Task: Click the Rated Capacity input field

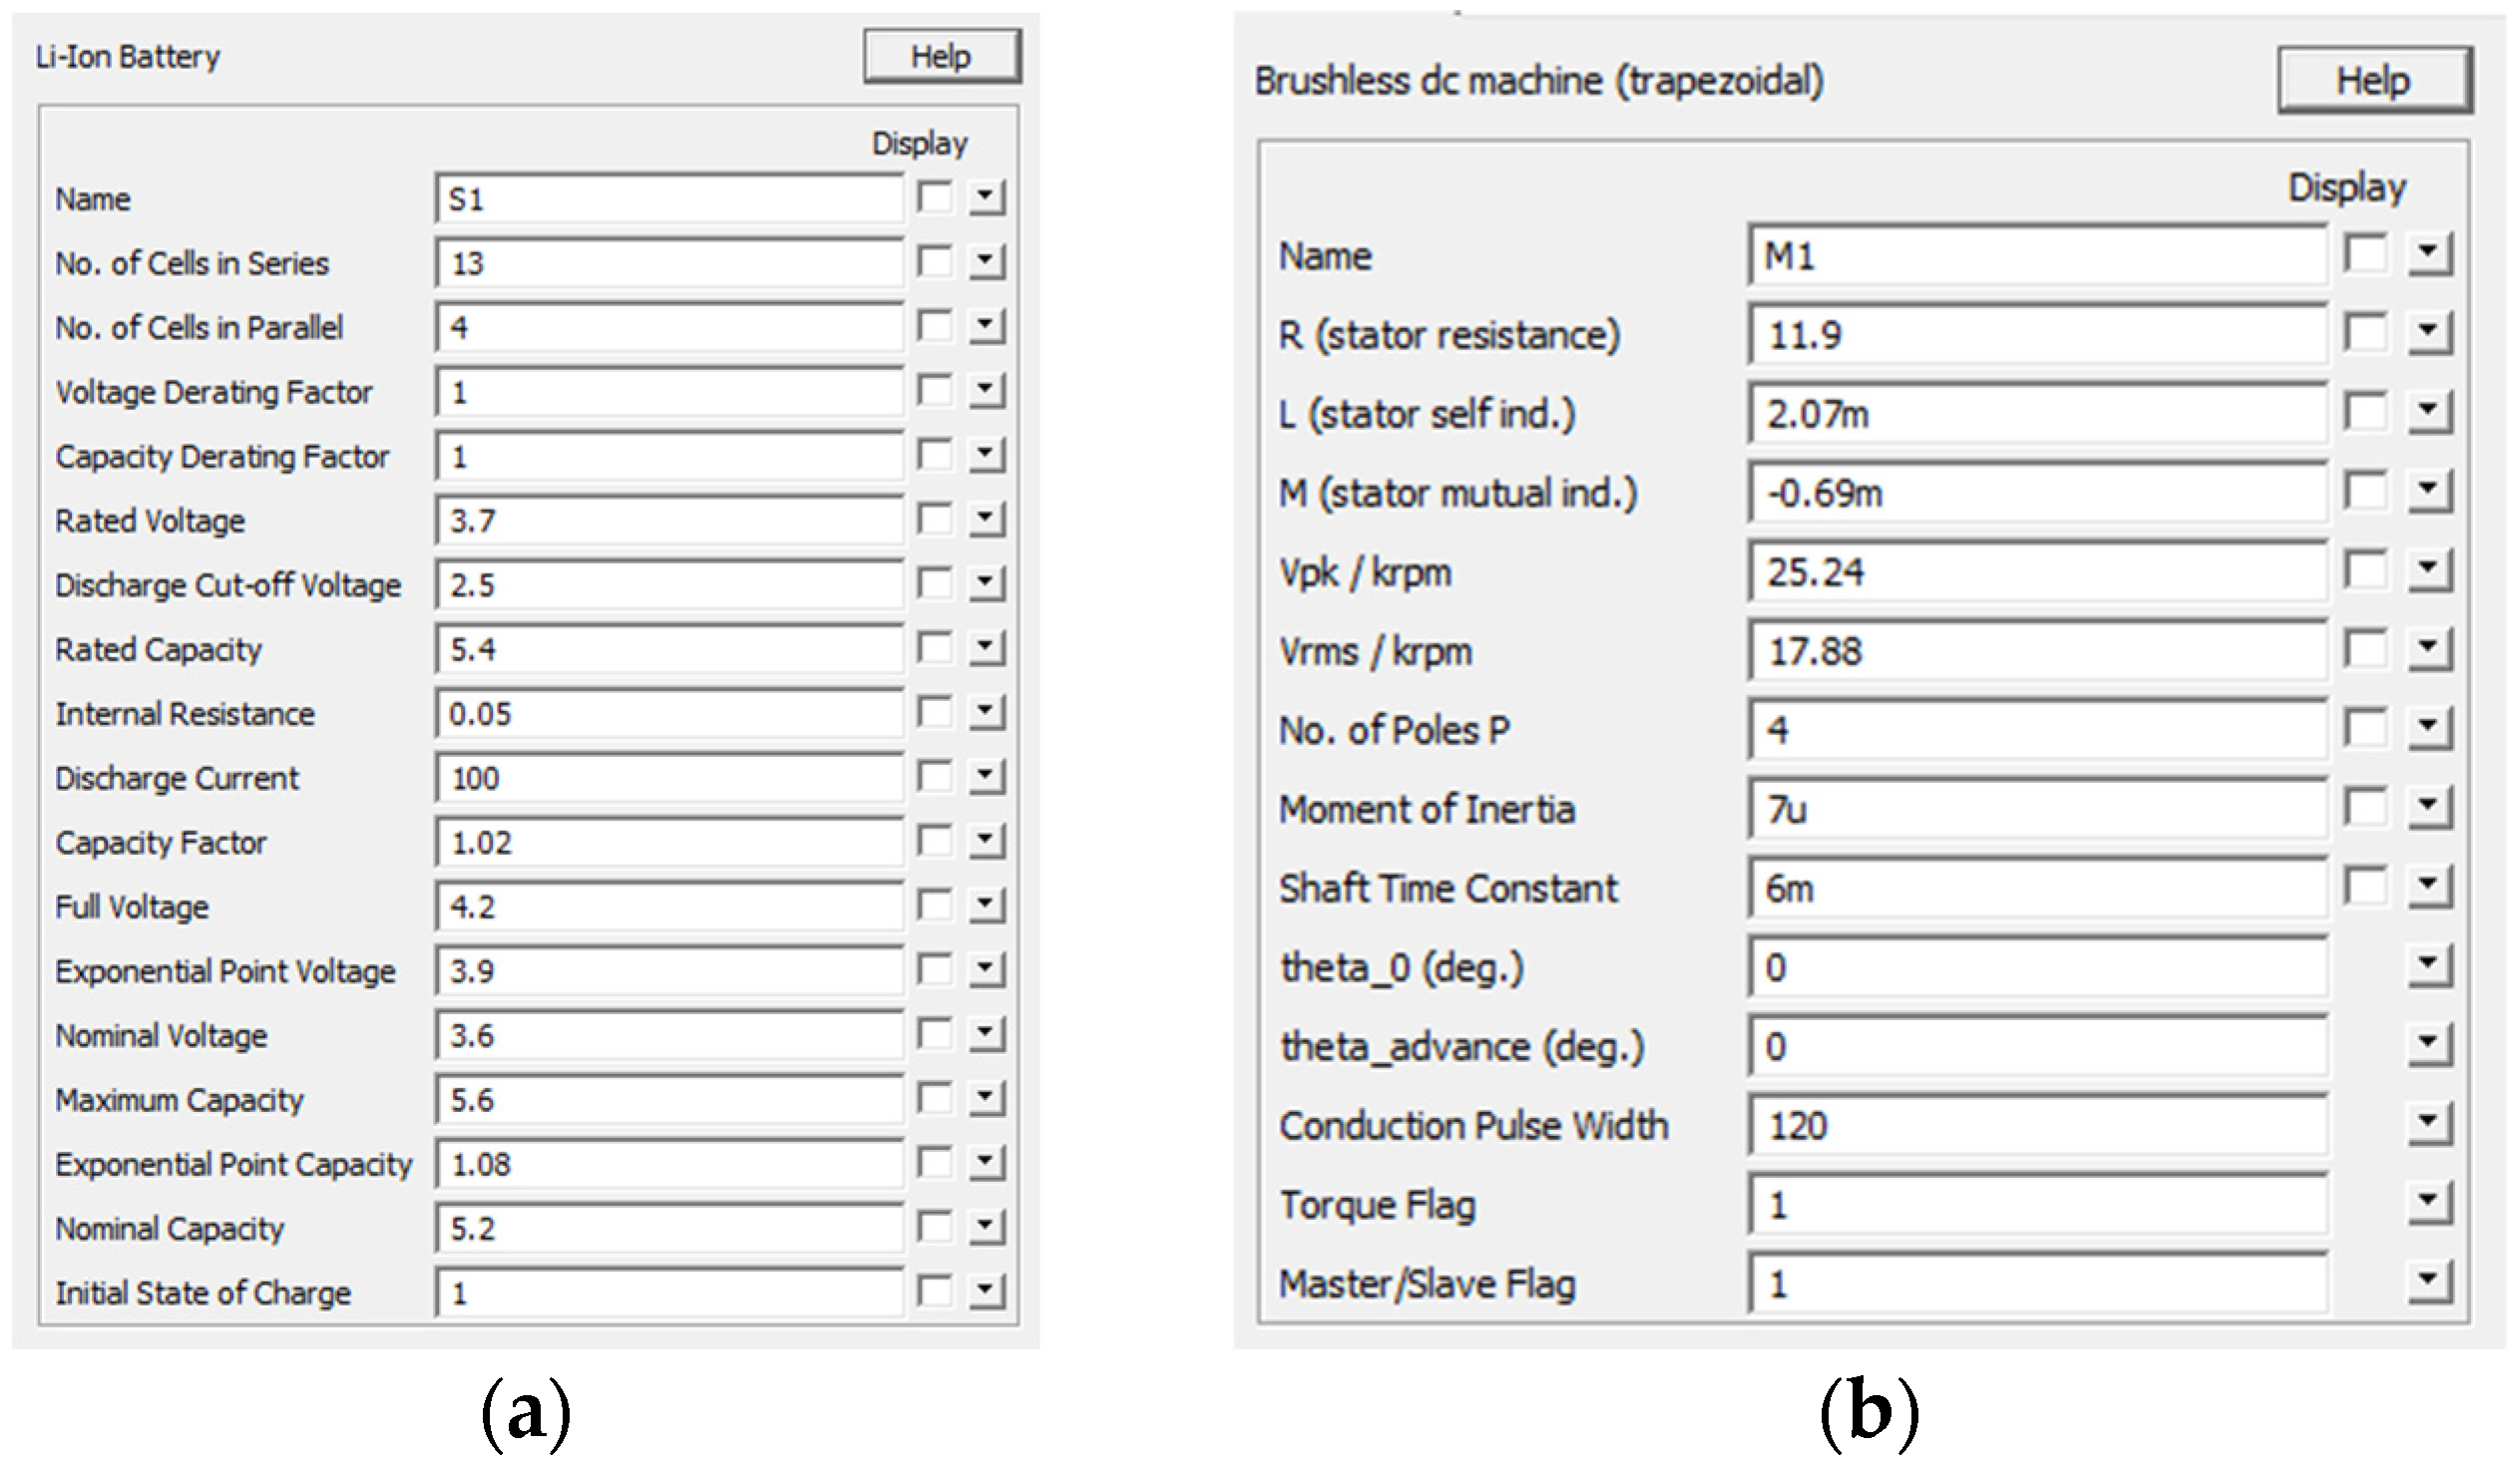Action: 668,649
